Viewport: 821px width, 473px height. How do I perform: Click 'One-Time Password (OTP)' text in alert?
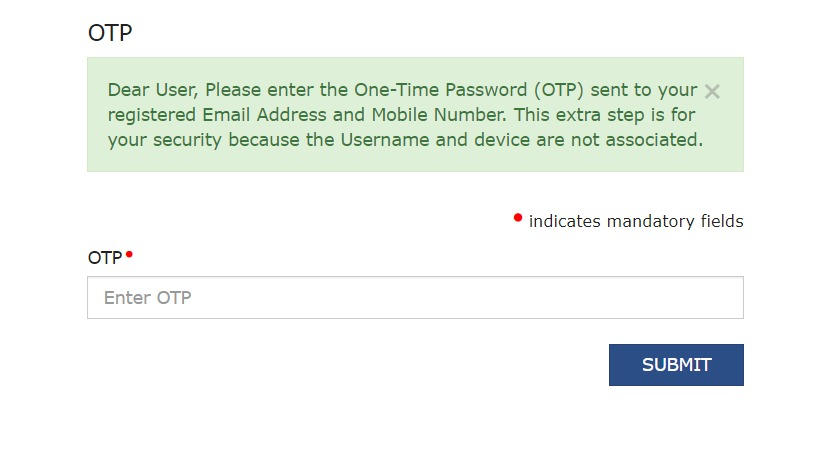(451, 90)
